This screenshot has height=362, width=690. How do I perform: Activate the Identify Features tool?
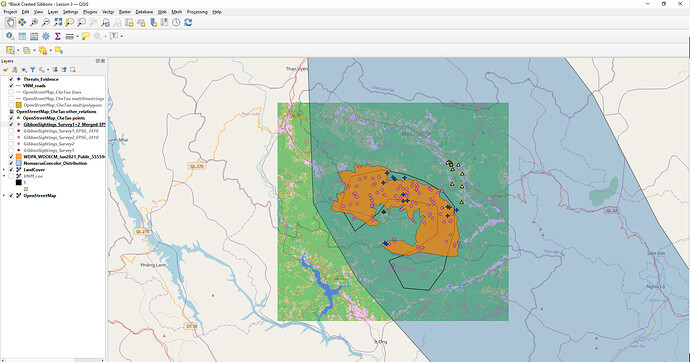(10, 36)
